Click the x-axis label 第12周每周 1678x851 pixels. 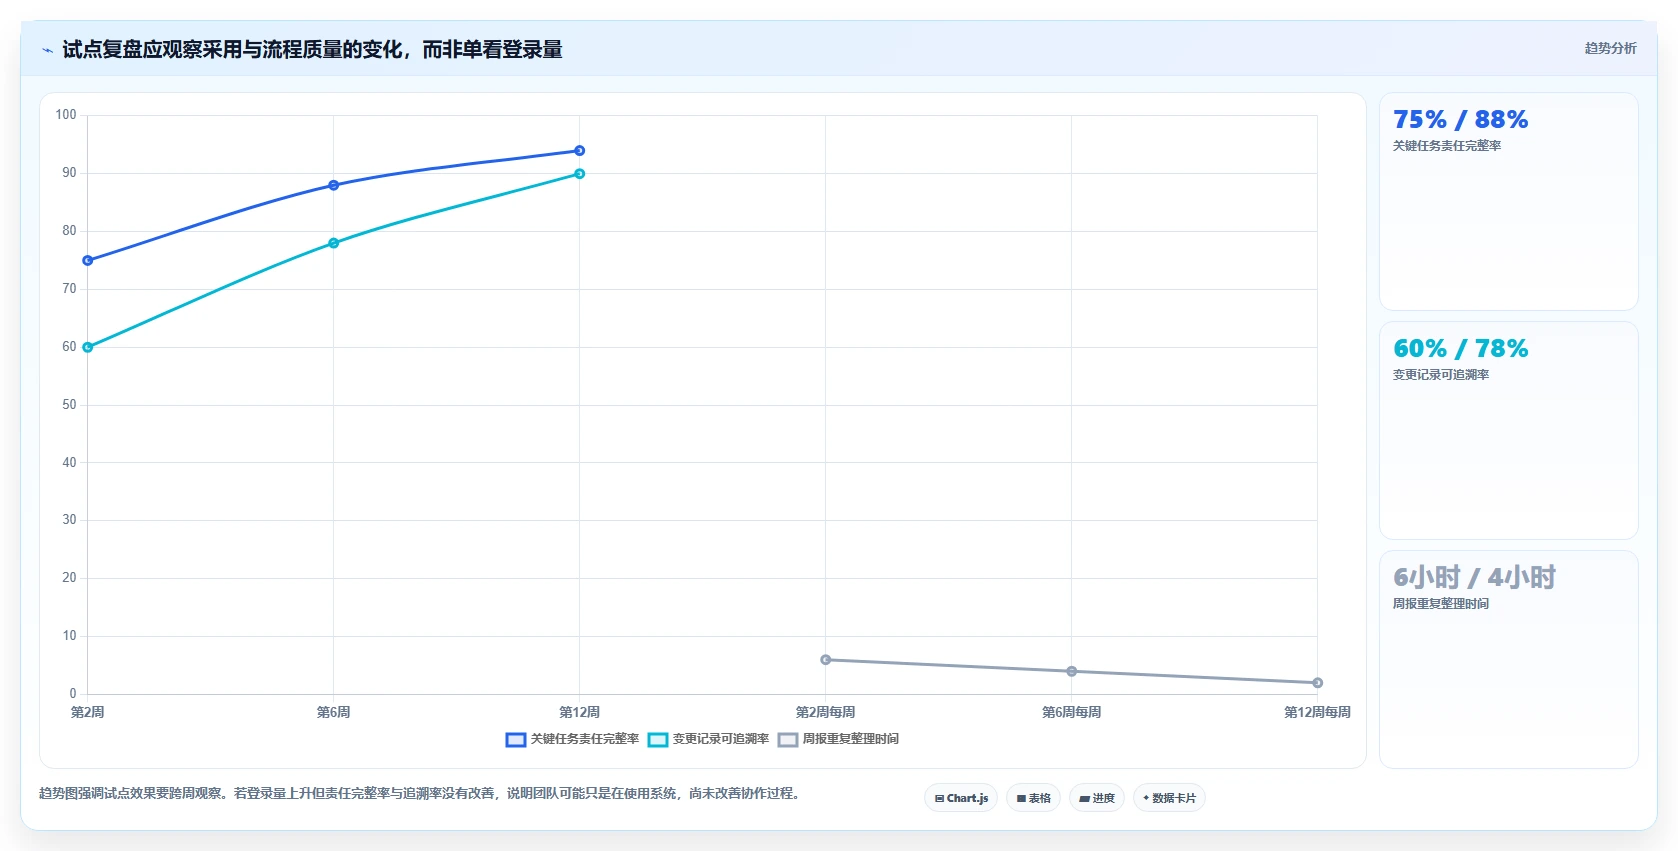tap(1318, 712)
